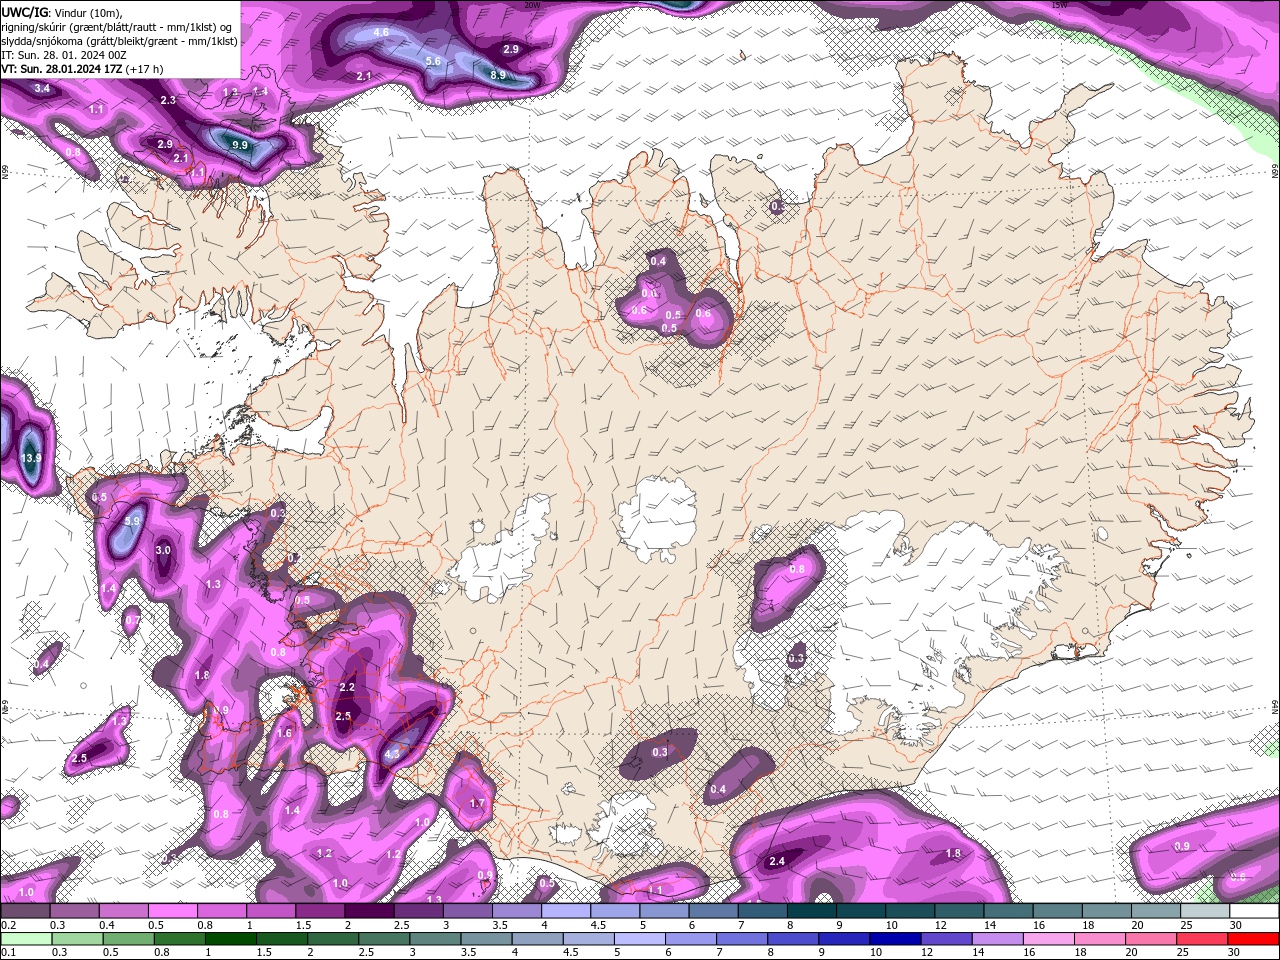Click the 1.7 value label
Image resolution: width=1280 pixels, height=960 pixels.
477,803
